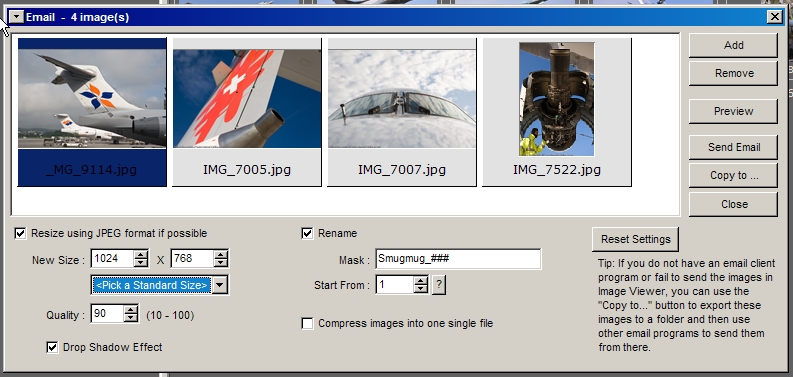The height and width of the screenshot is (377, 793).
Task: Click the Send Email button
Action: (733, 147)
